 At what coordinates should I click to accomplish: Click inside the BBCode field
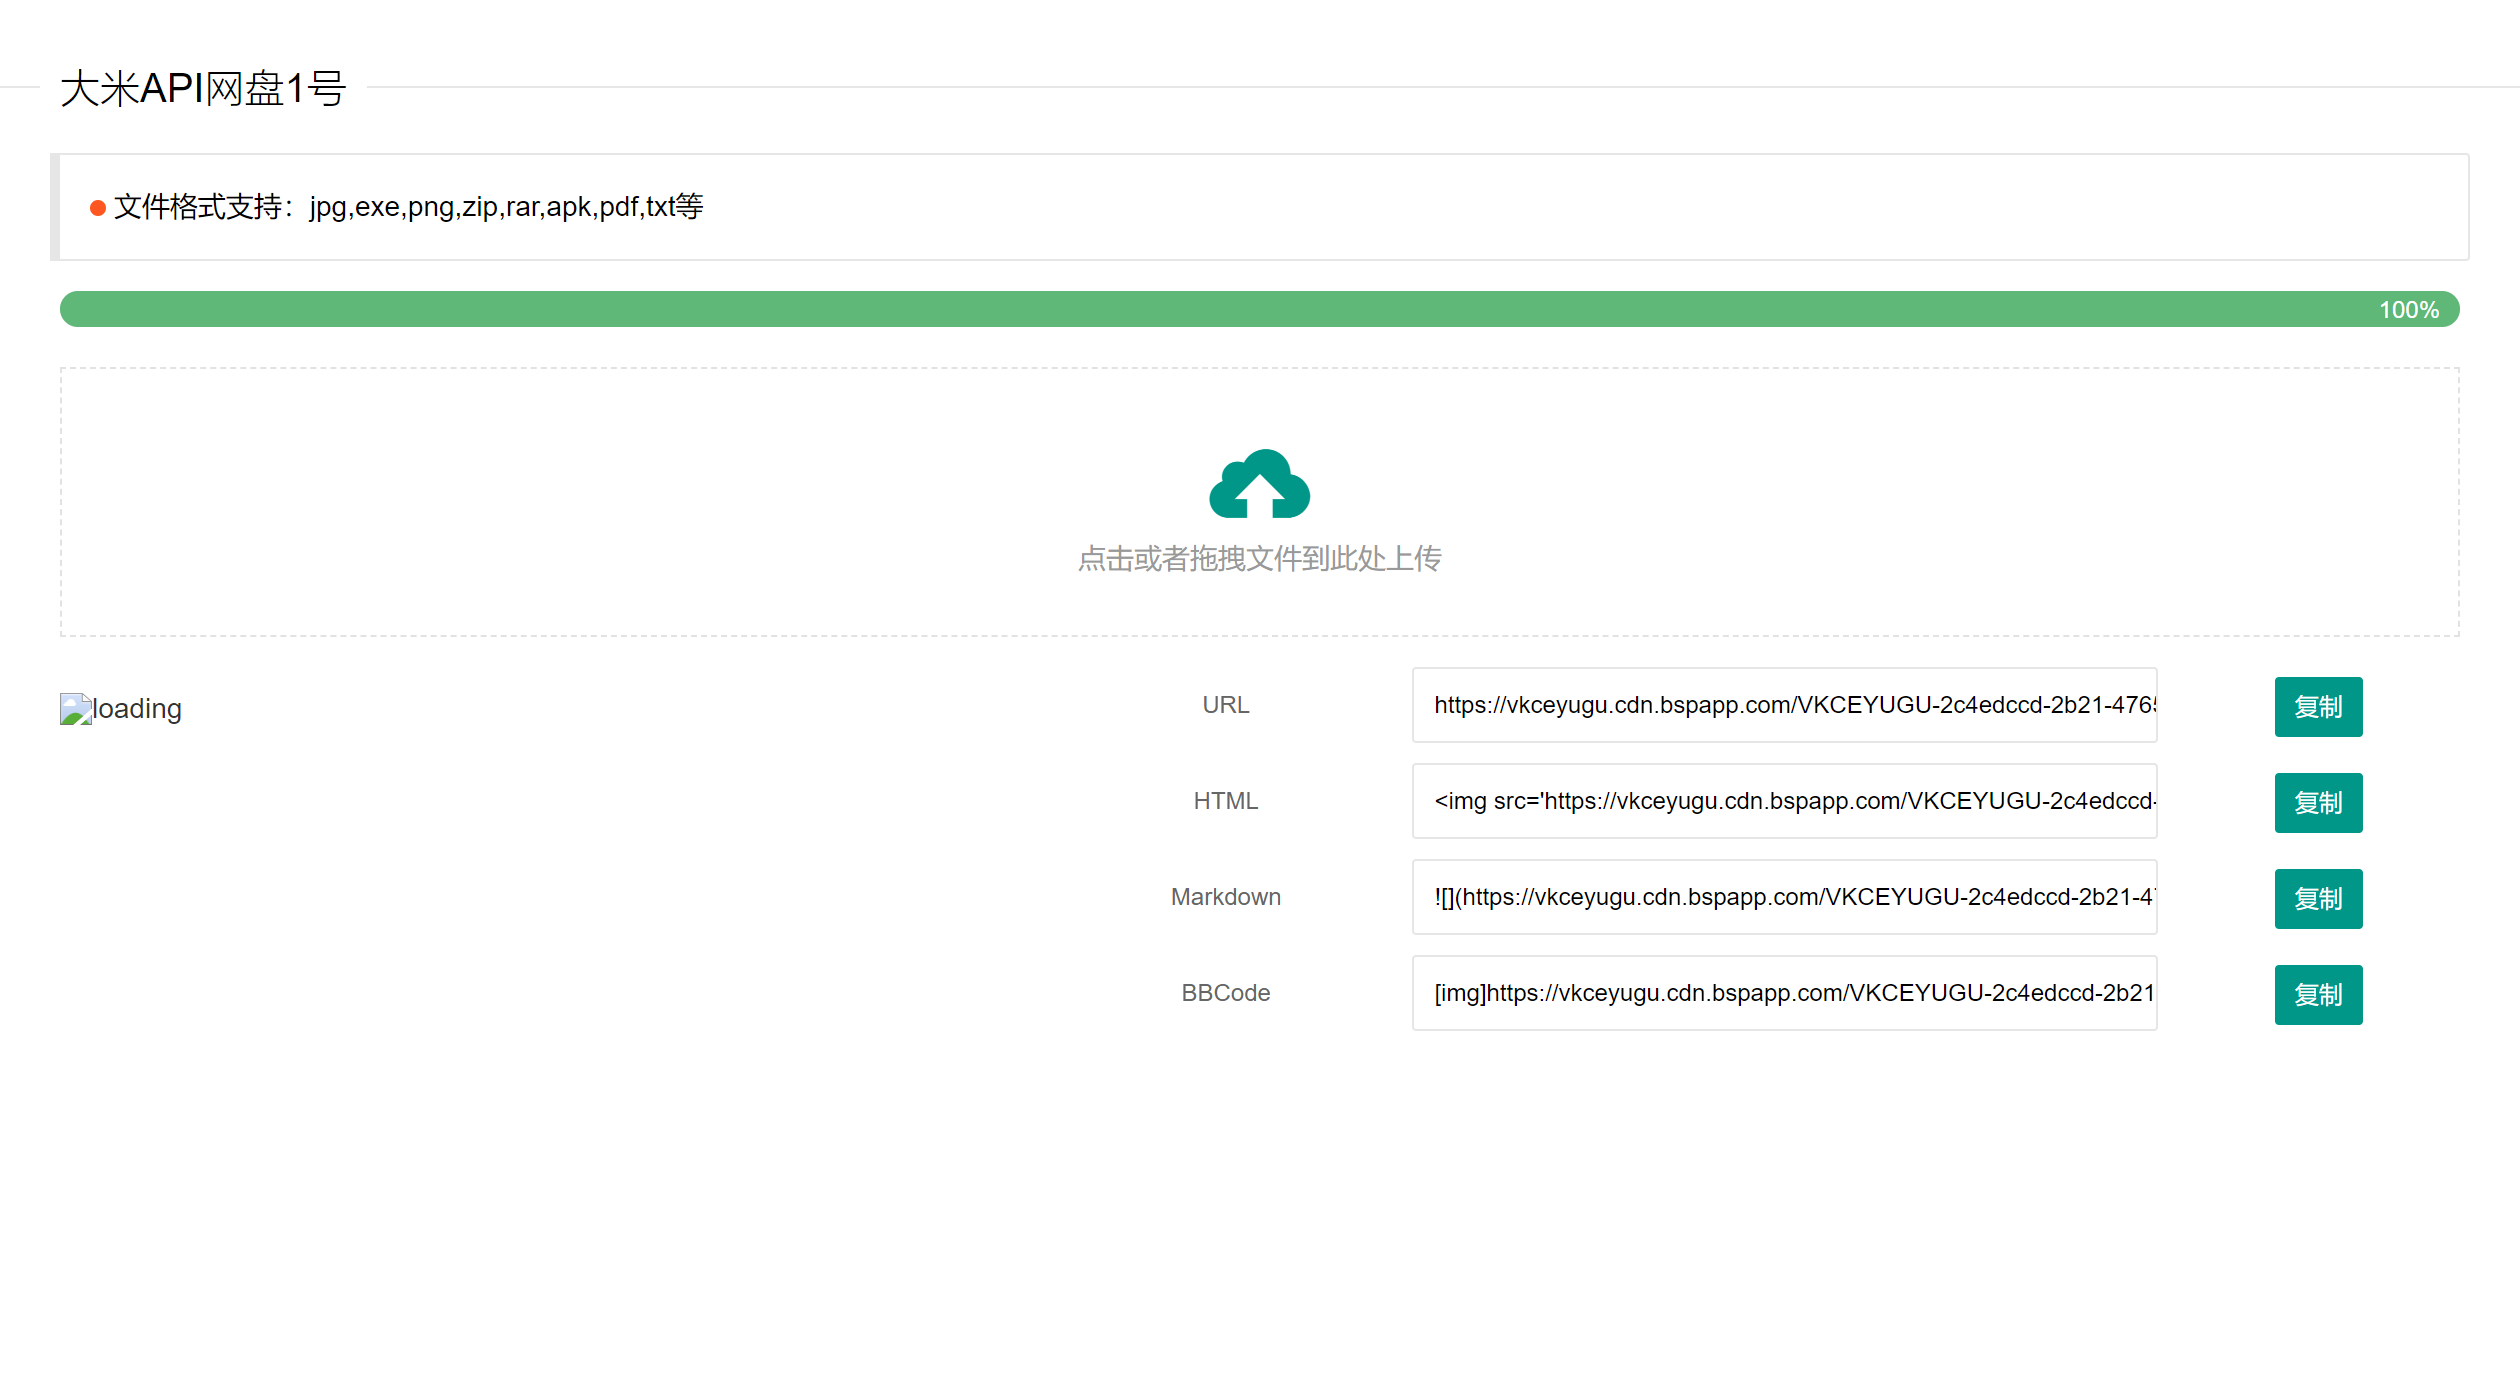click(1783, 993)
